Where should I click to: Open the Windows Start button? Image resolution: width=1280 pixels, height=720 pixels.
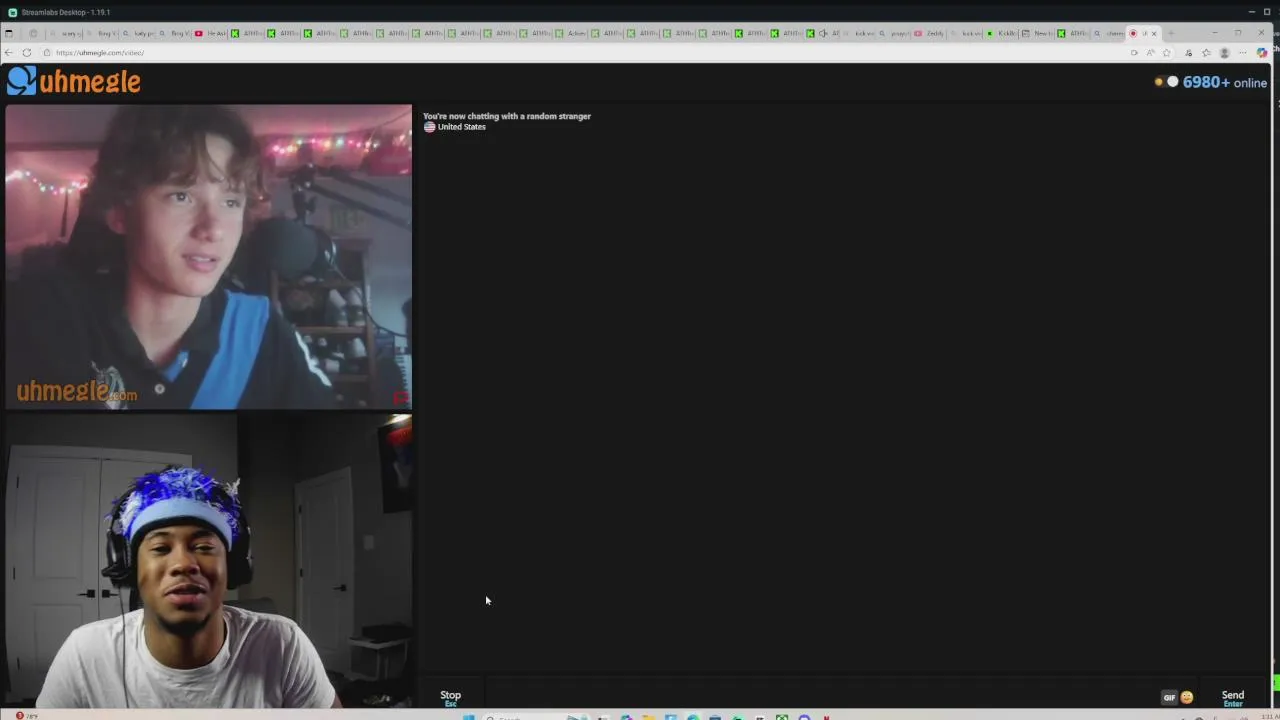point(468,716)
